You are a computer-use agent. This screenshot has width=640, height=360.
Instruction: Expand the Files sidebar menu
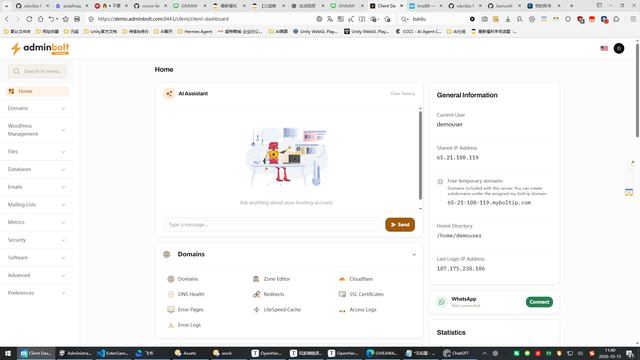click(x=37, y=152)
